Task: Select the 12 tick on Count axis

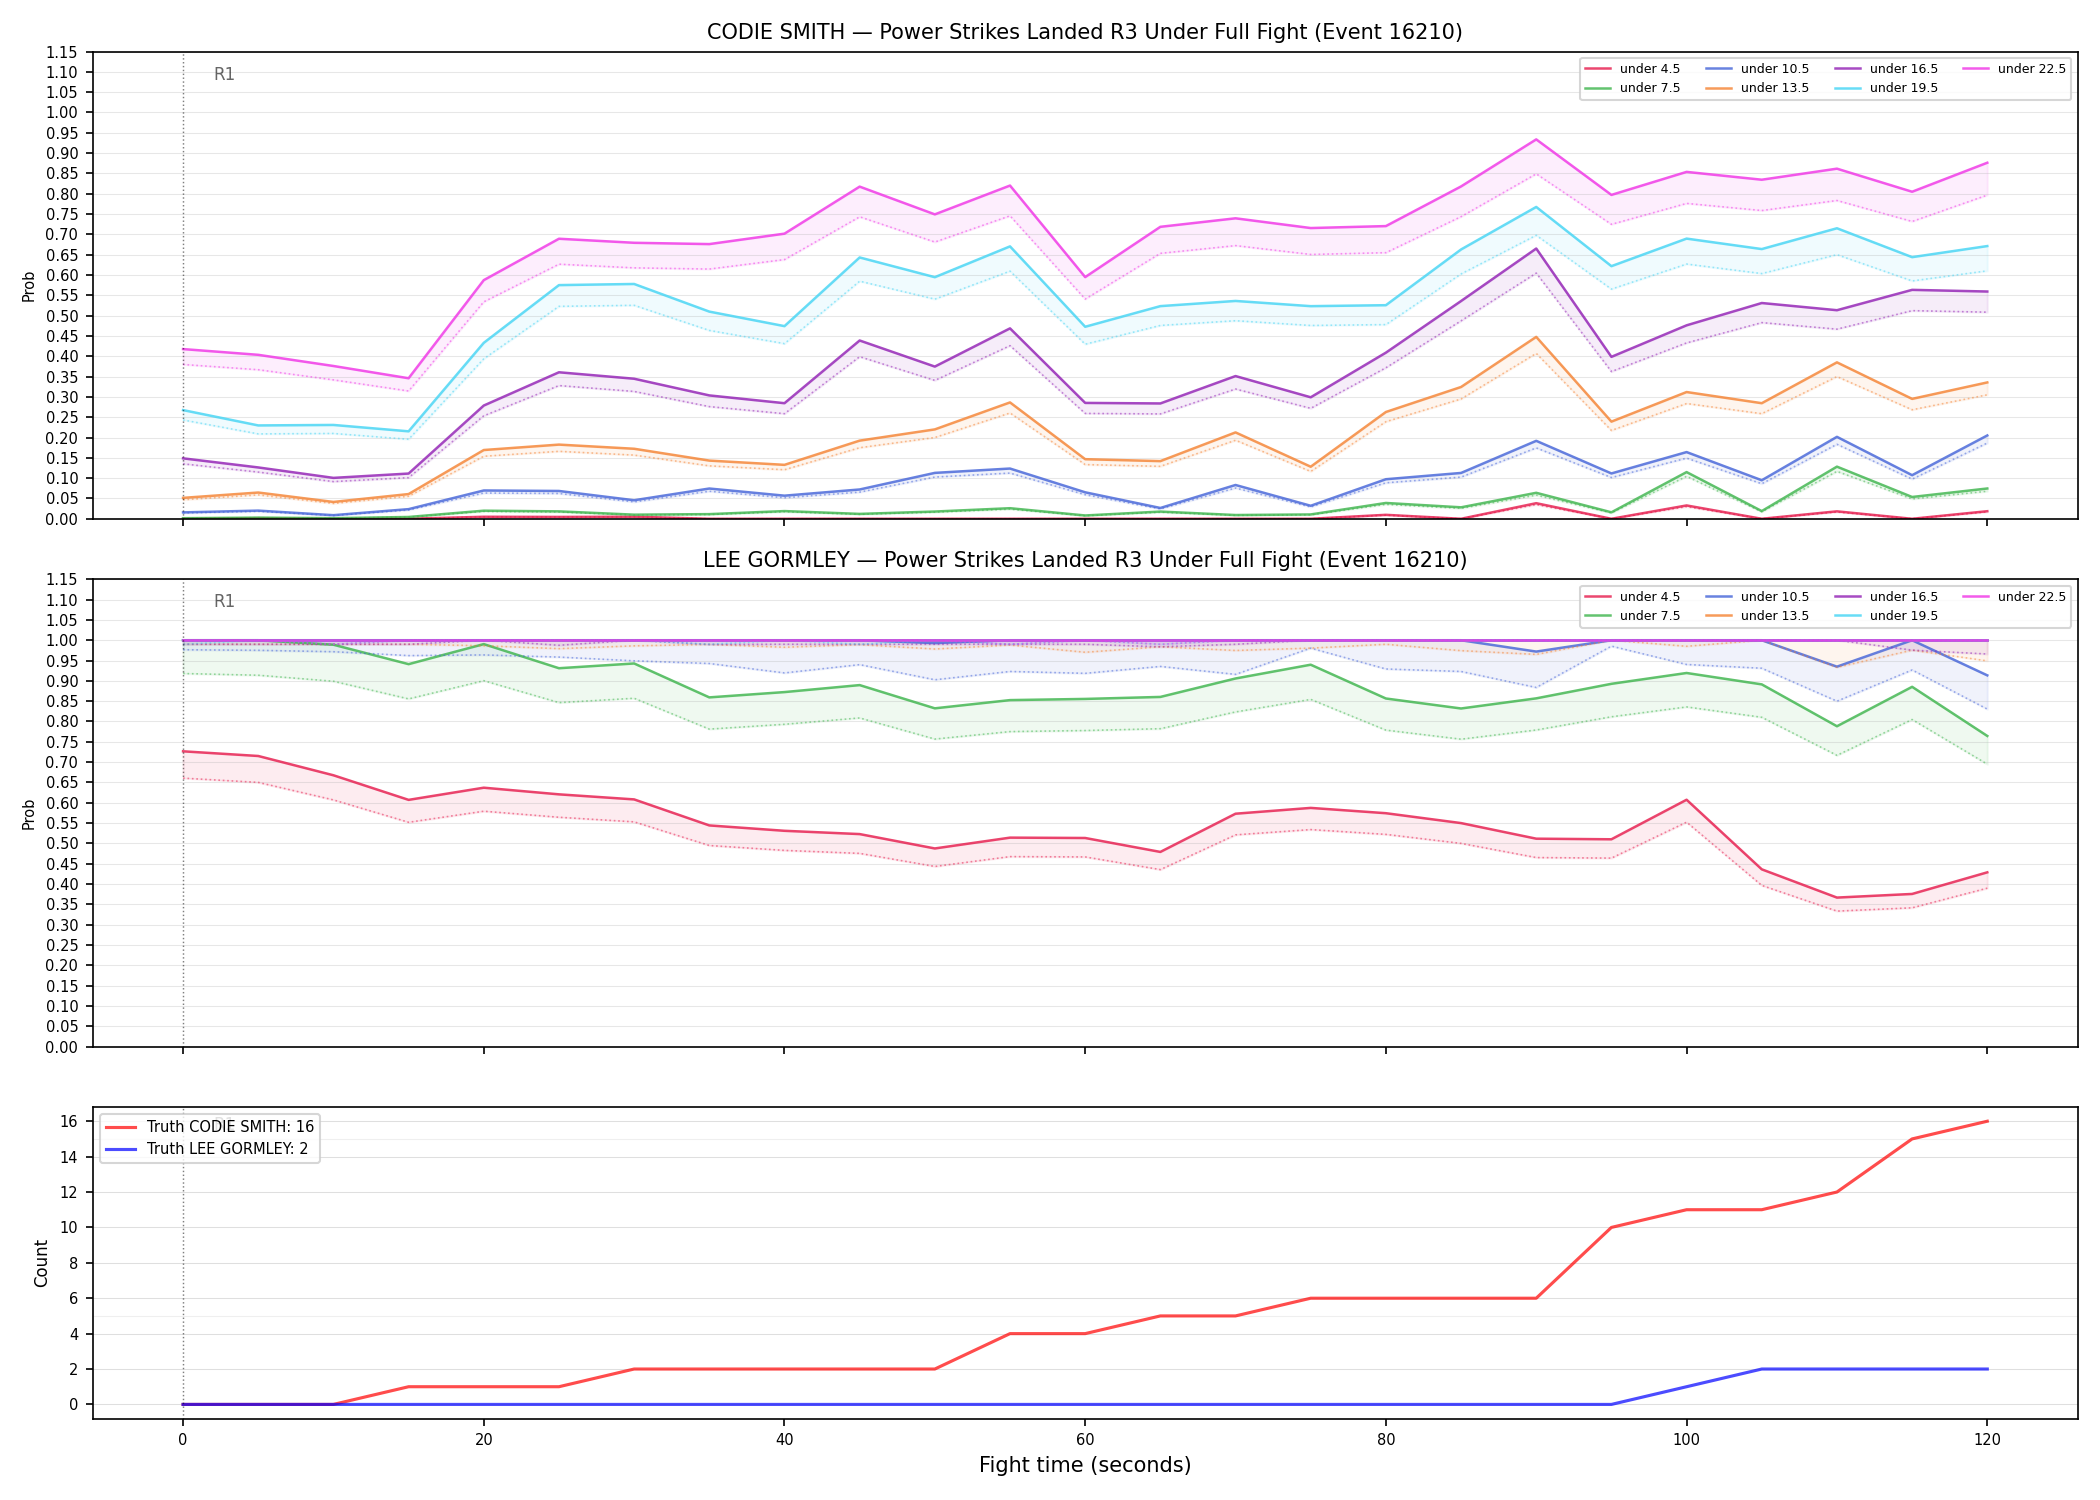Action: point(69,1193)
